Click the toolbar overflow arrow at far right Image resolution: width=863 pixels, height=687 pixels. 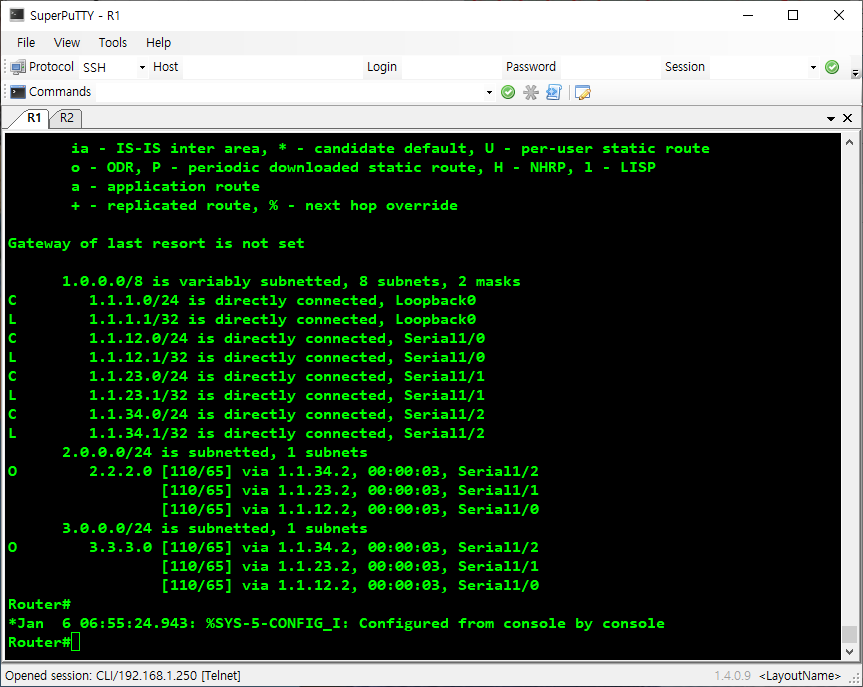855,73
